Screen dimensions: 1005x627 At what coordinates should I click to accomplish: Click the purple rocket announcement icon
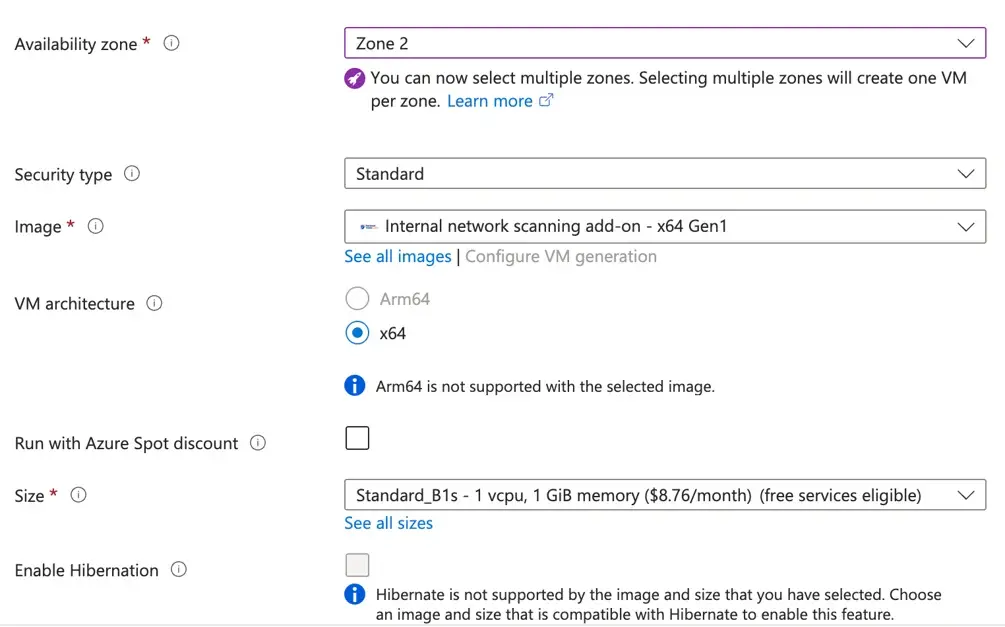pos(355,78)
